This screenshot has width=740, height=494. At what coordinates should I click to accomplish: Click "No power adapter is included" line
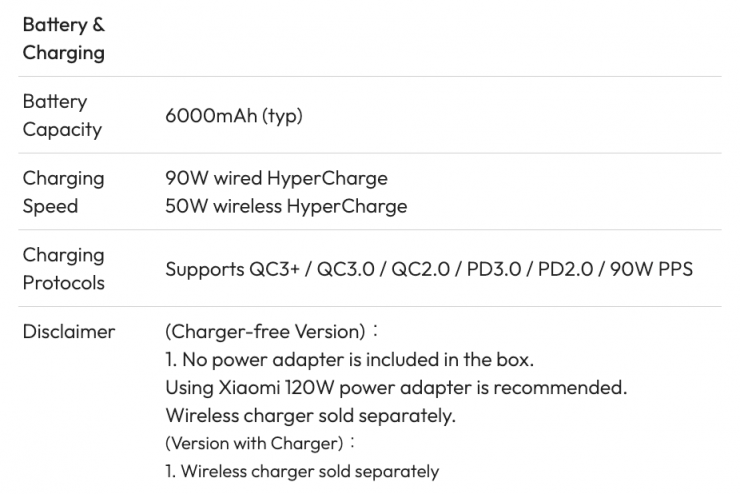pyautogui.click(x=350, y=359)
